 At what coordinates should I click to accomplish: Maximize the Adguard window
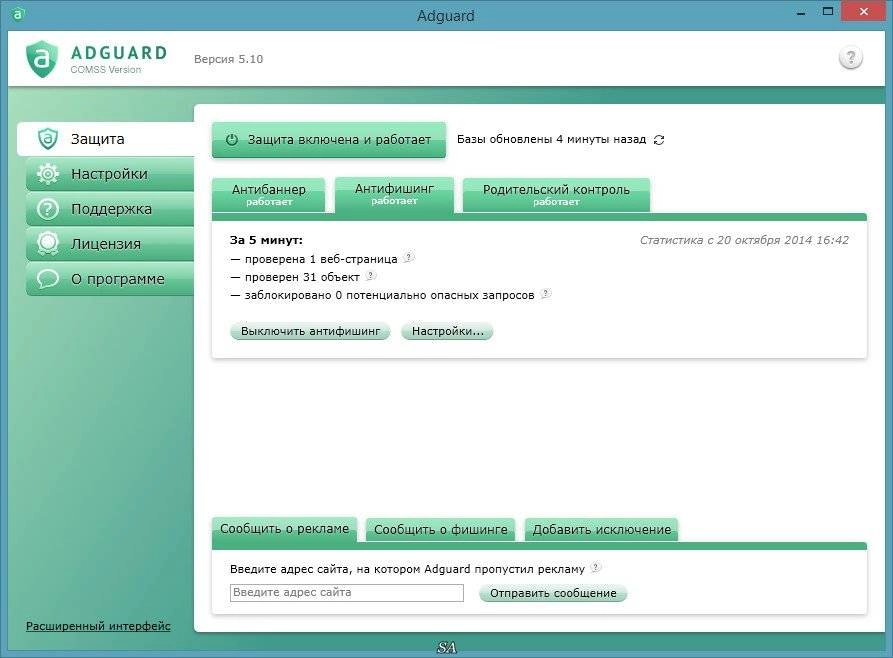click(828, 11)
